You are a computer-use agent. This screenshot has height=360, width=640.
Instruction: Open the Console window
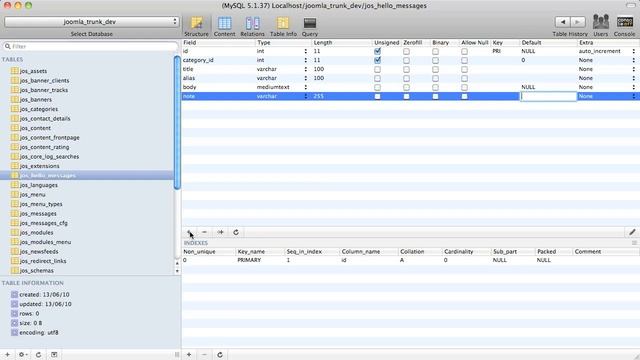[x=624, y=25]
